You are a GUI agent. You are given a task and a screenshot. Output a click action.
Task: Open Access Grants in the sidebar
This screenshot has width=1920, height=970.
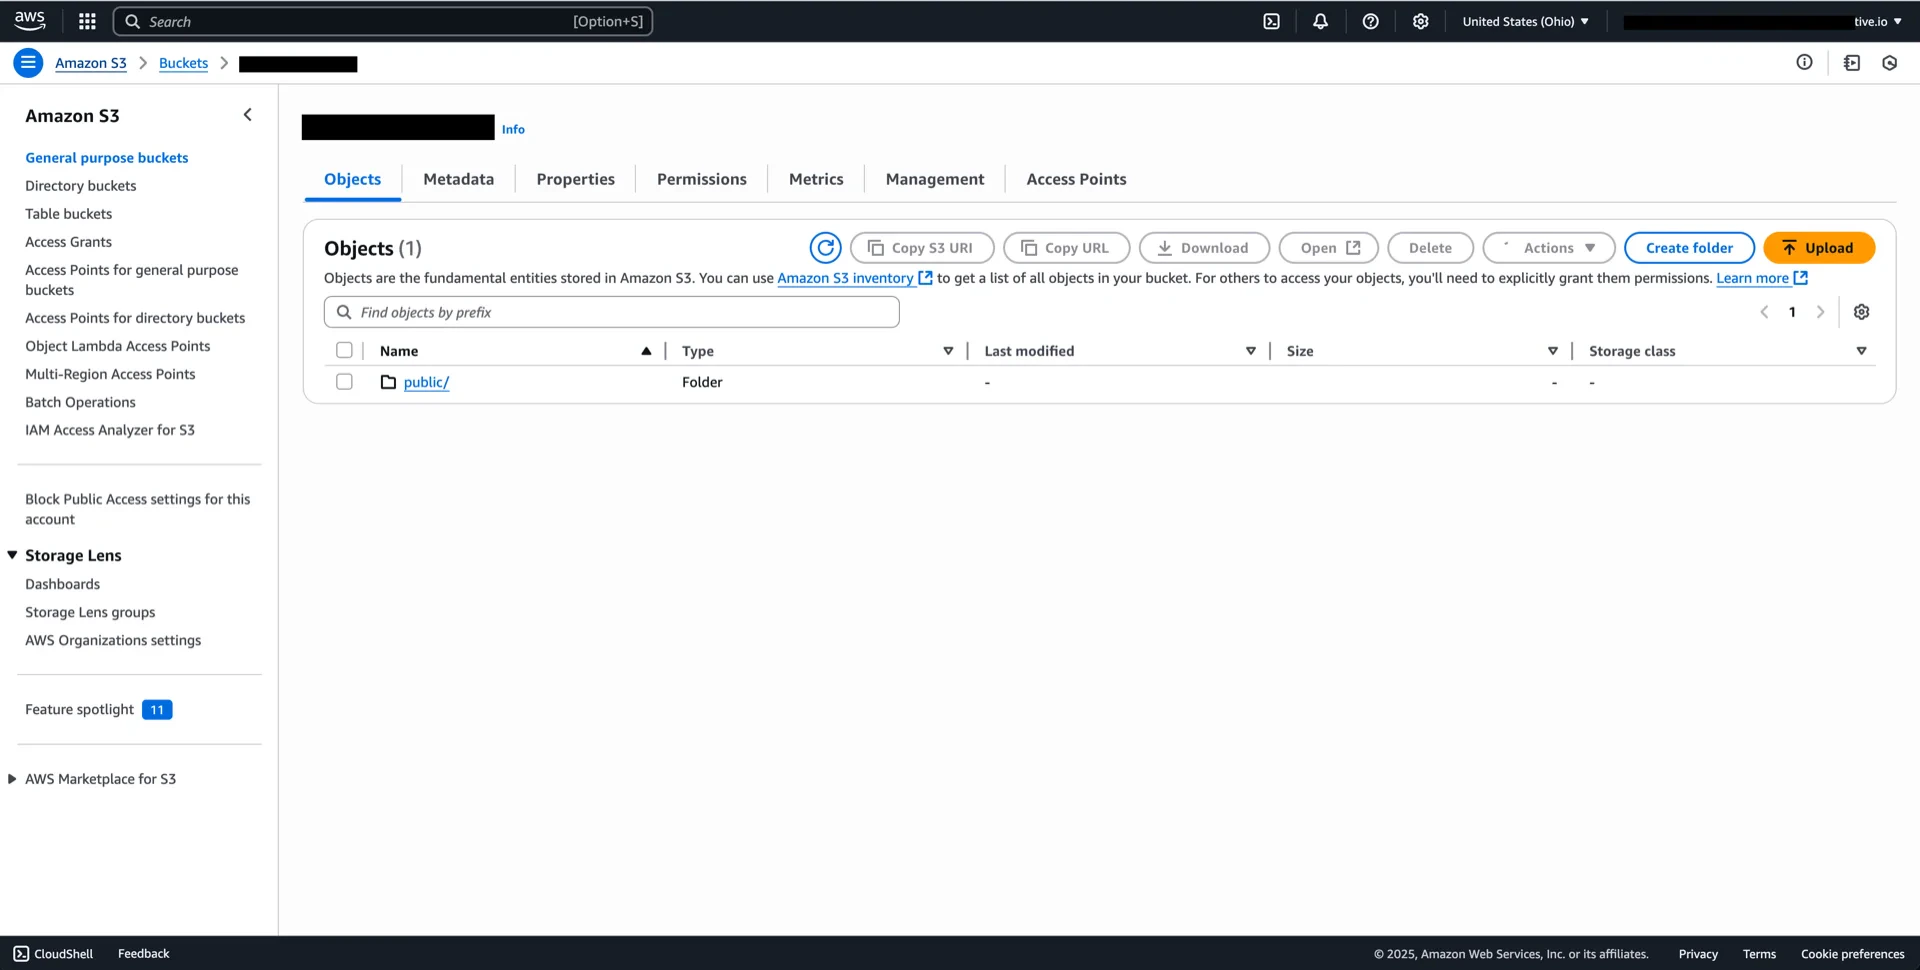(68, 242)
